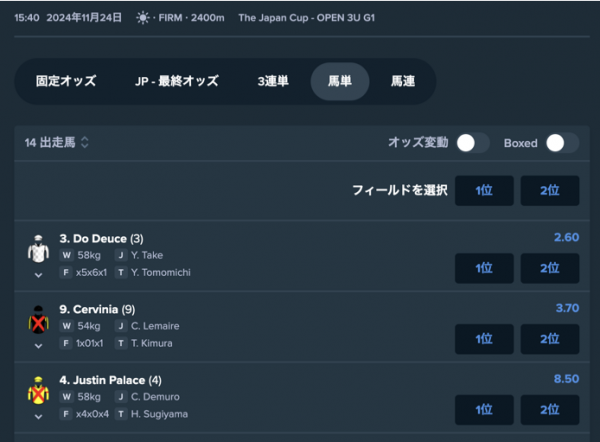
Task: Click Do Deuce's white jockey silk icon
Action: coord(38,249)
